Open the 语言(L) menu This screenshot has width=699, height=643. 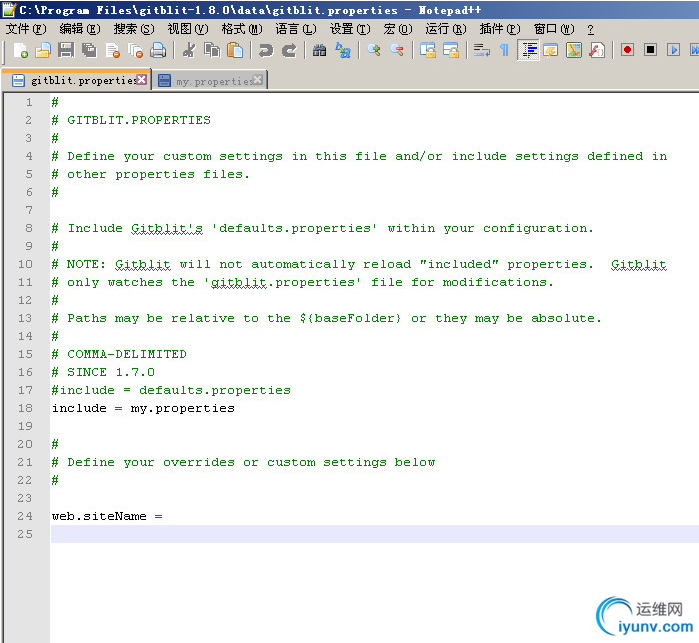pyautogui.click(x=296, y=29)
